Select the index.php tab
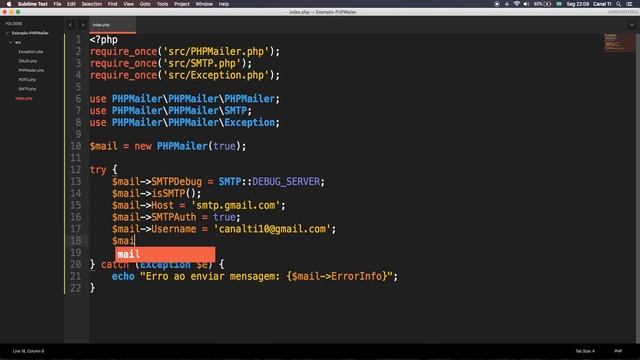 coord(113,25)
